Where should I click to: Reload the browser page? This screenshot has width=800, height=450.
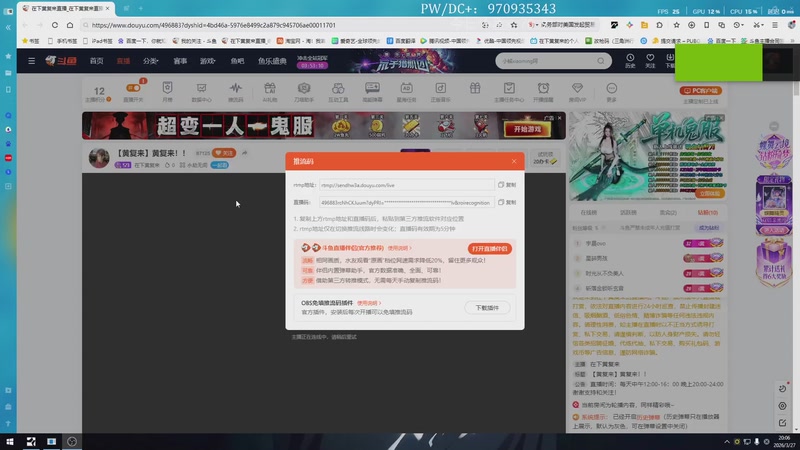point(55,25)
